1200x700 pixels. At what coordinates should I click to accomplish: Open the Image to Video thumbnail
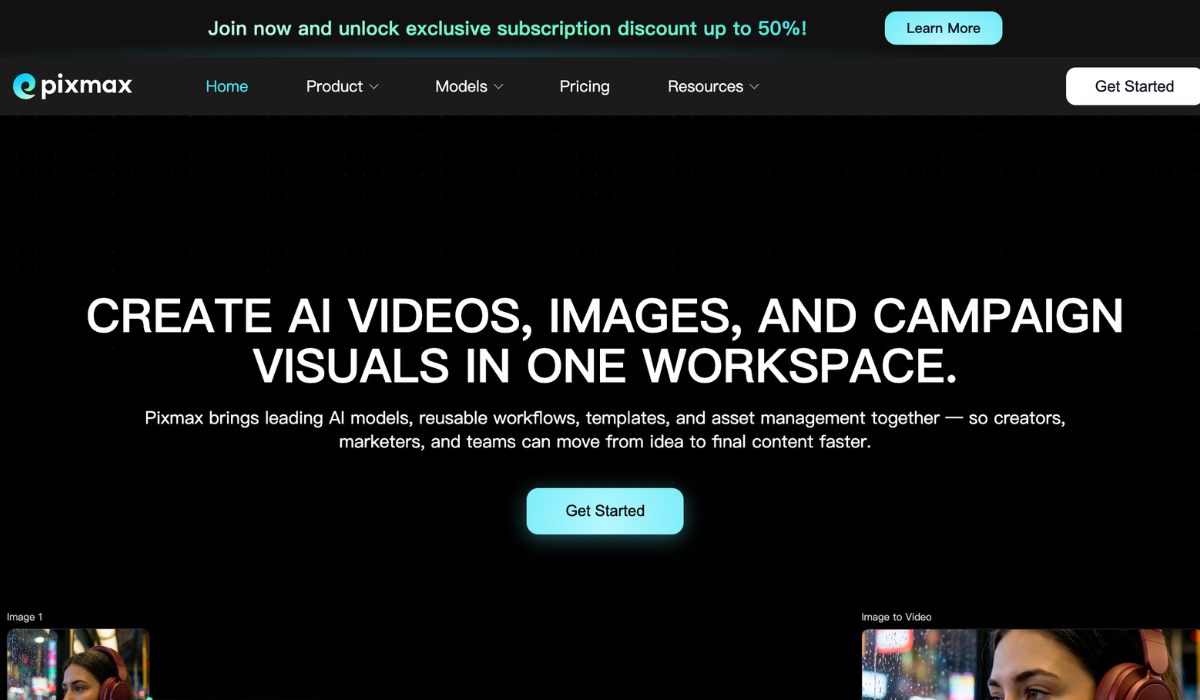1030,664
